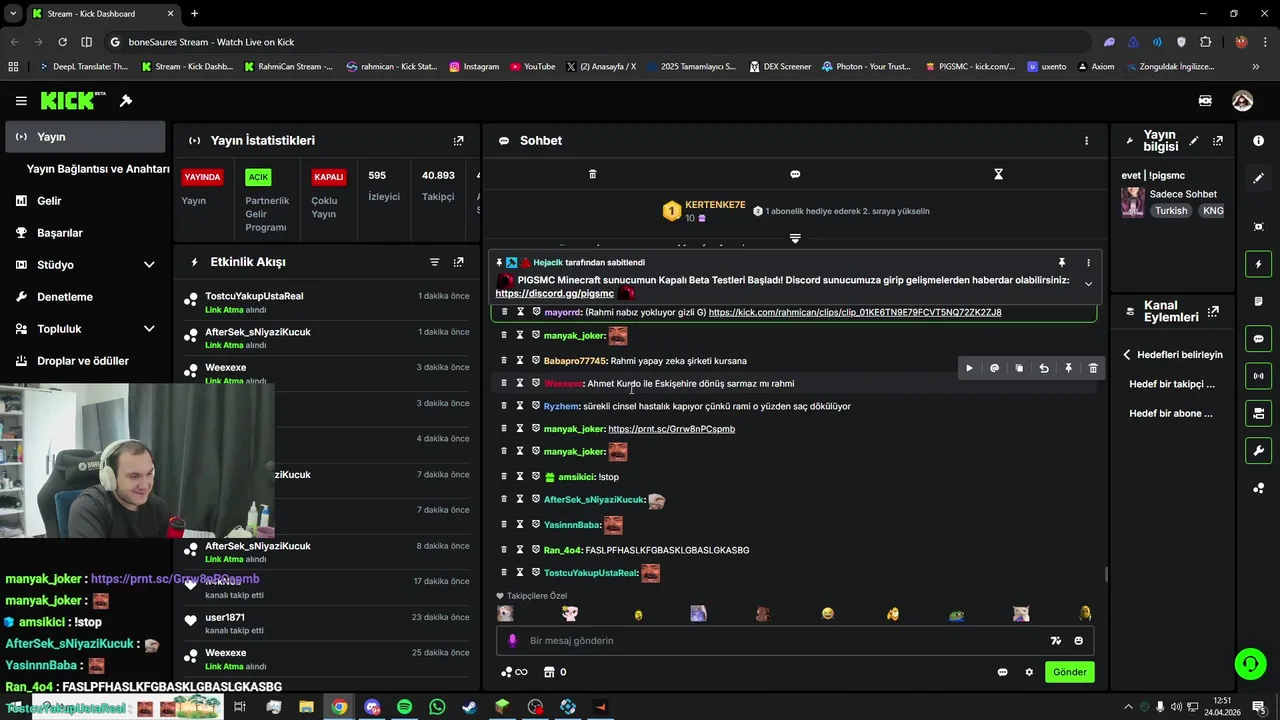Toggle the chat widget in right rail
This screenshot has height=720, width=1280.
[1258, 339]
